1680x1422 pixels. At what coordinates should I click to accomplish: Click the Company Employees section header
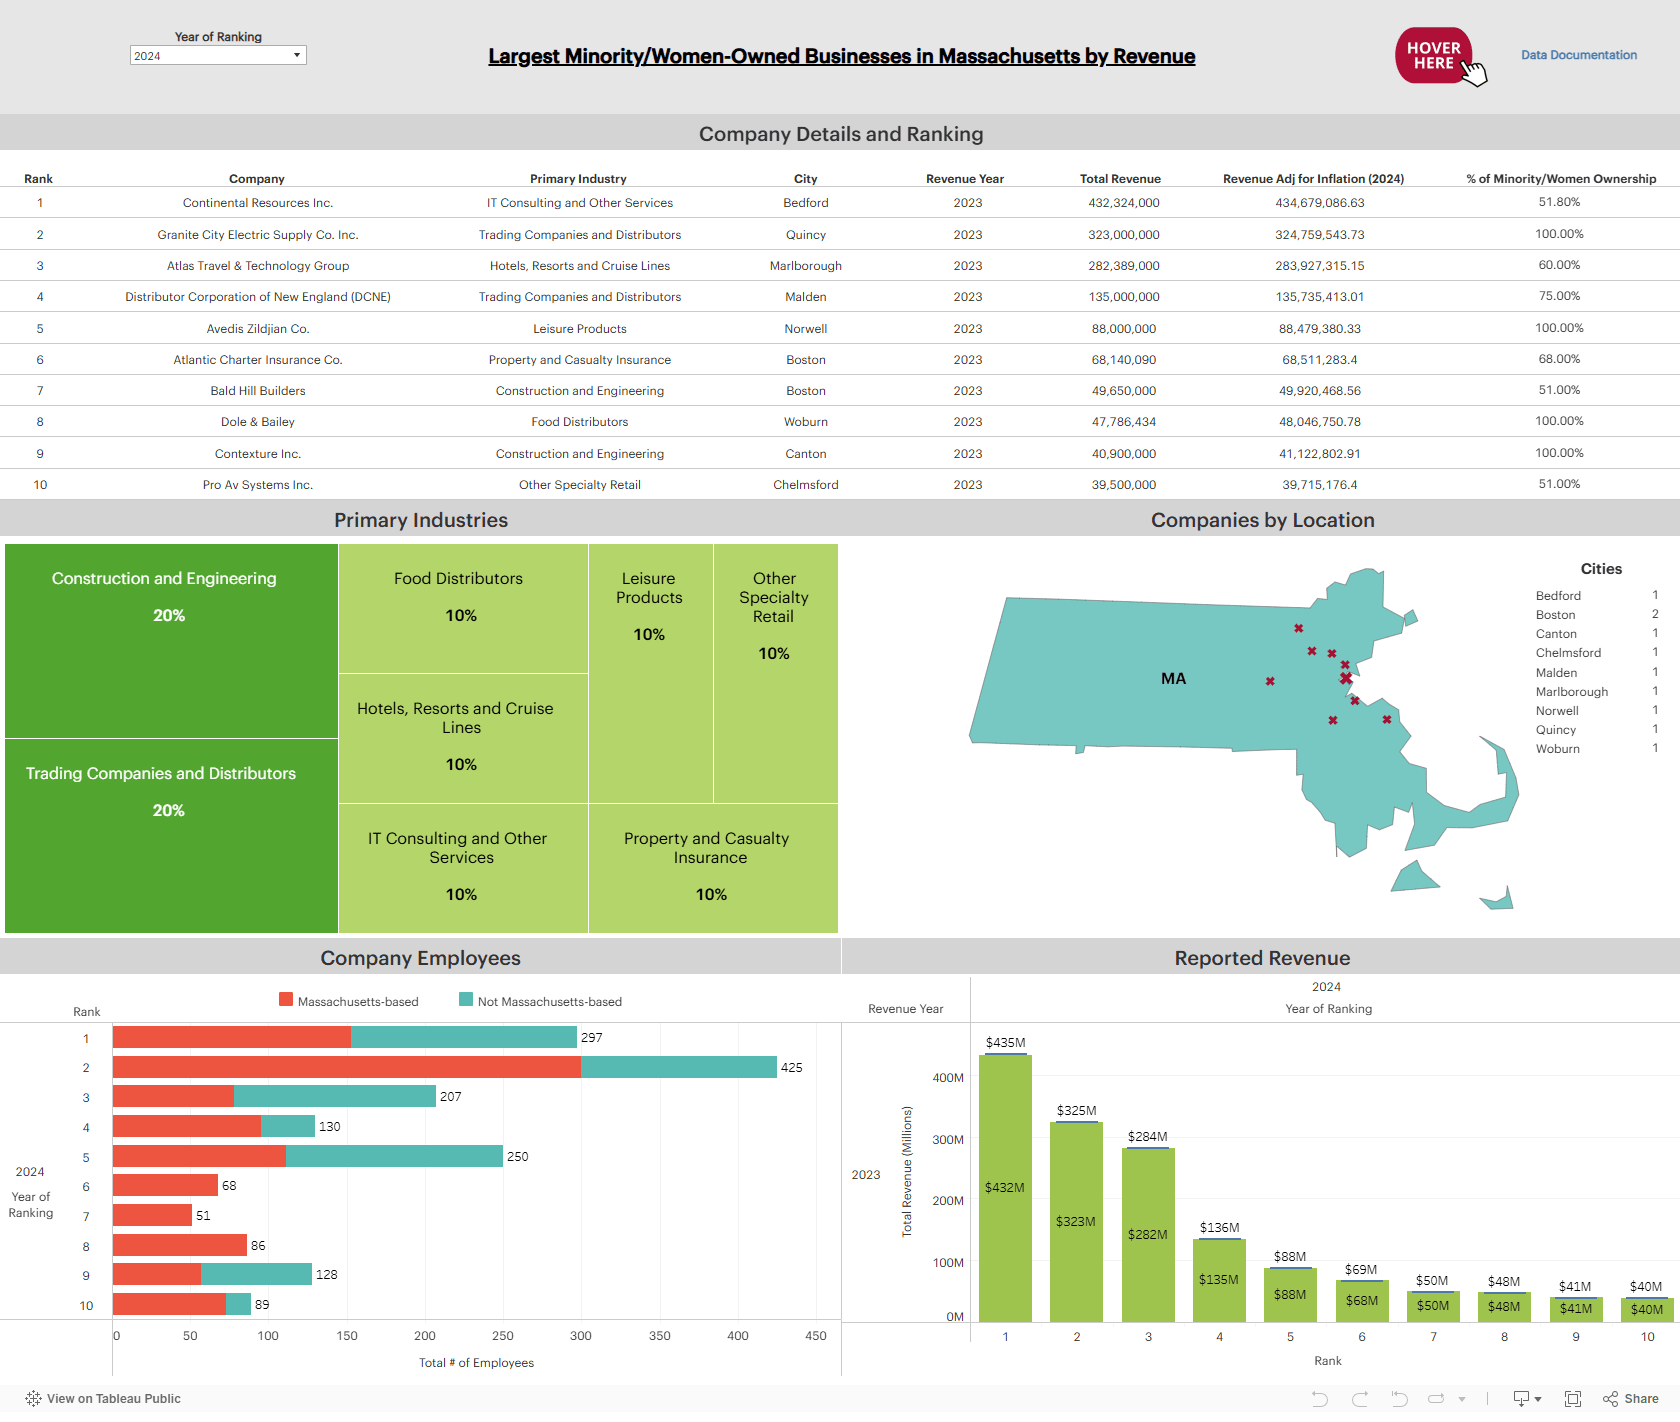tap(420, 958)
